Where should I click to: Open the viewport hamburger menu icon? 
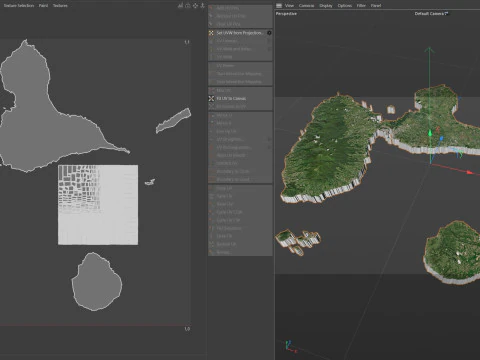(x=279, y=5)
